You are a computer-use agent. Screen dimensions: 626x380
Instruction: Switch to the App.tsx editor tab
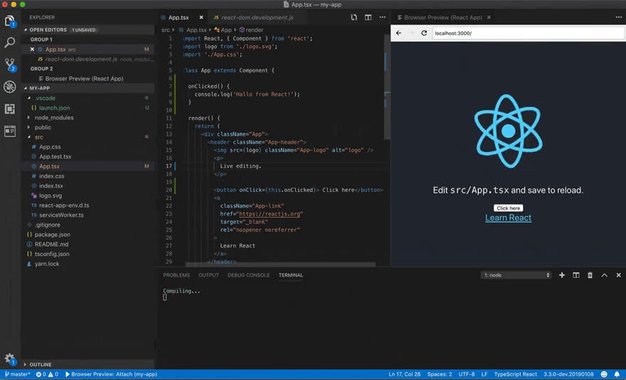(x=178, y=18)
